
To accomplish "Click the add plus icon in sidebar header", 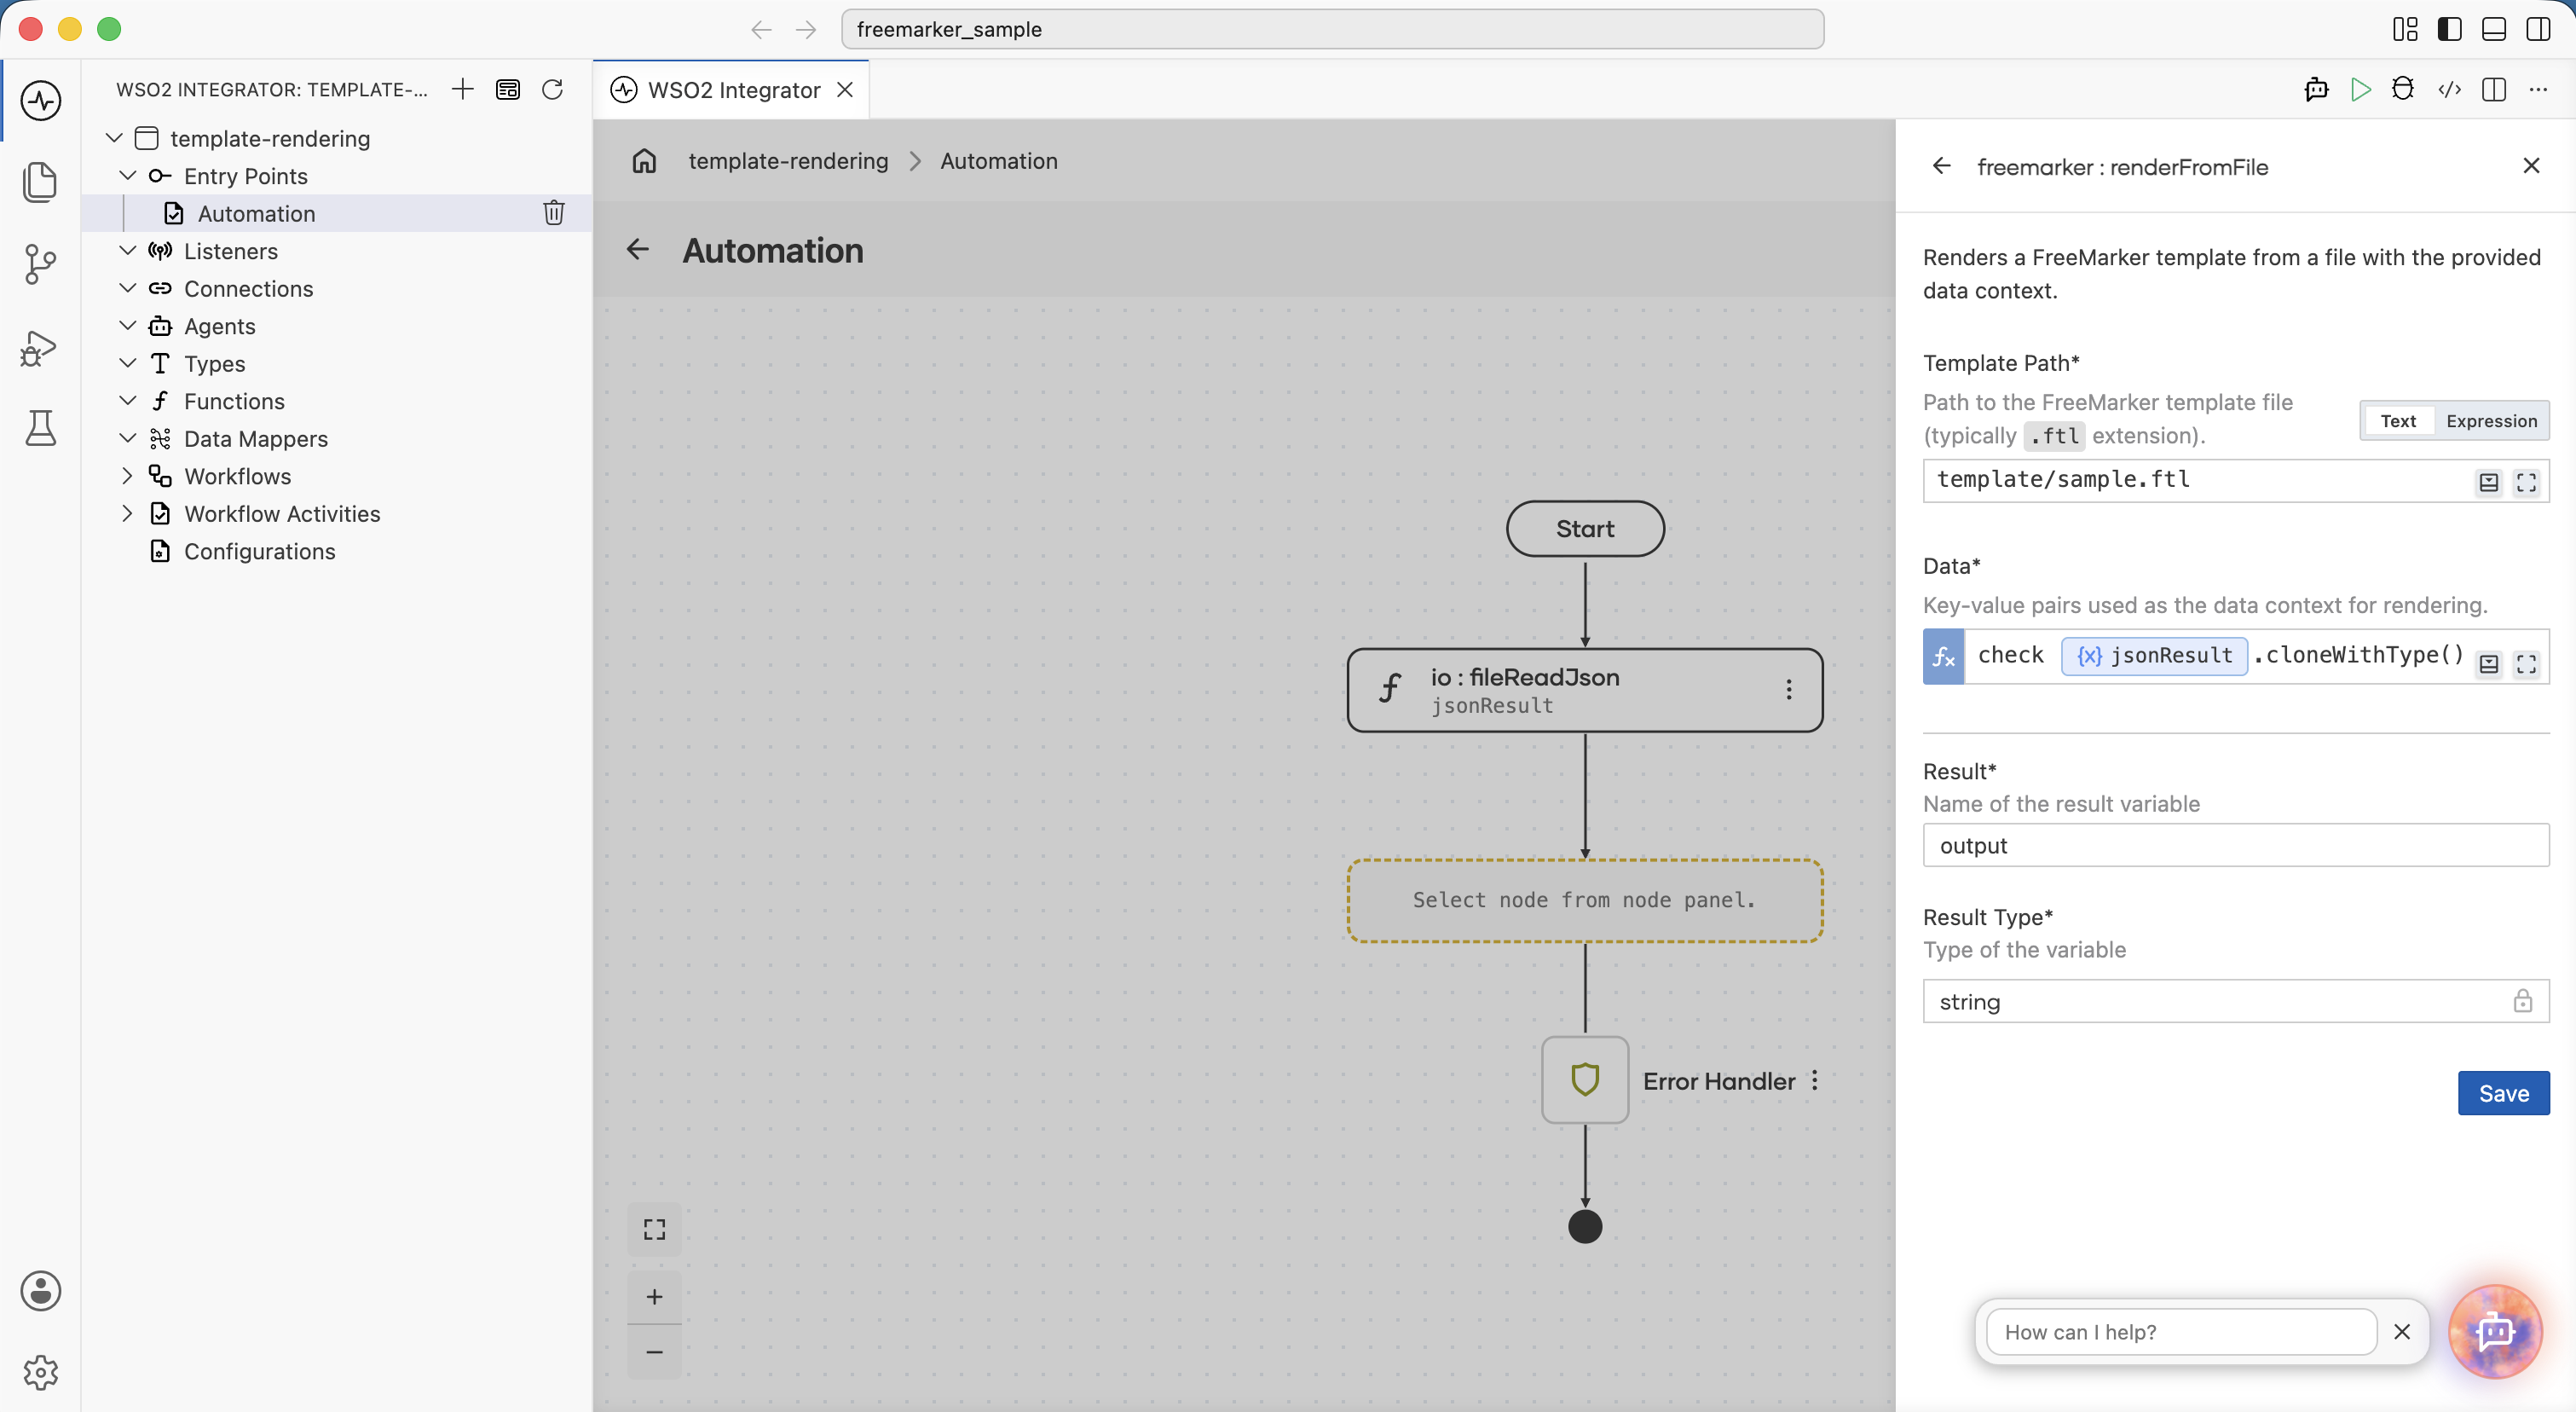I will pyautogui.click(x=462, y=90).
